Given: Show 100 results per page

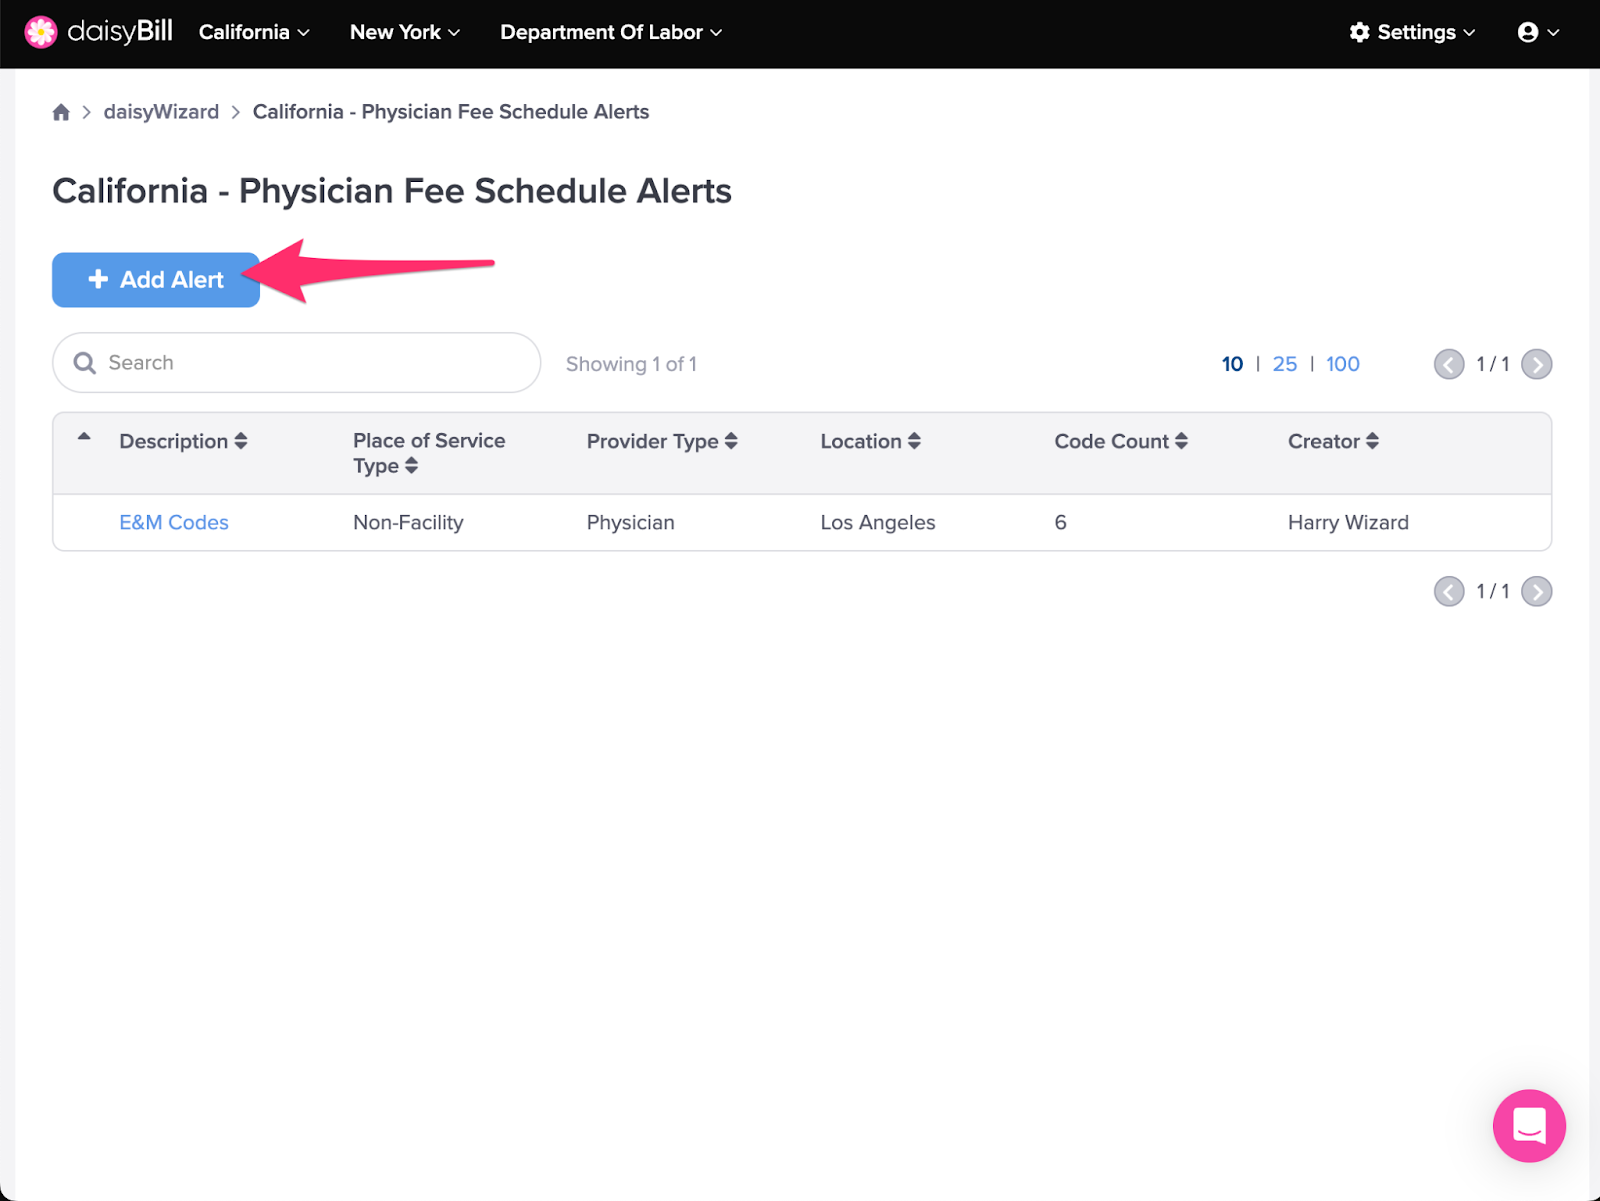Looking at the screenshot, I should pos(1343,364).
